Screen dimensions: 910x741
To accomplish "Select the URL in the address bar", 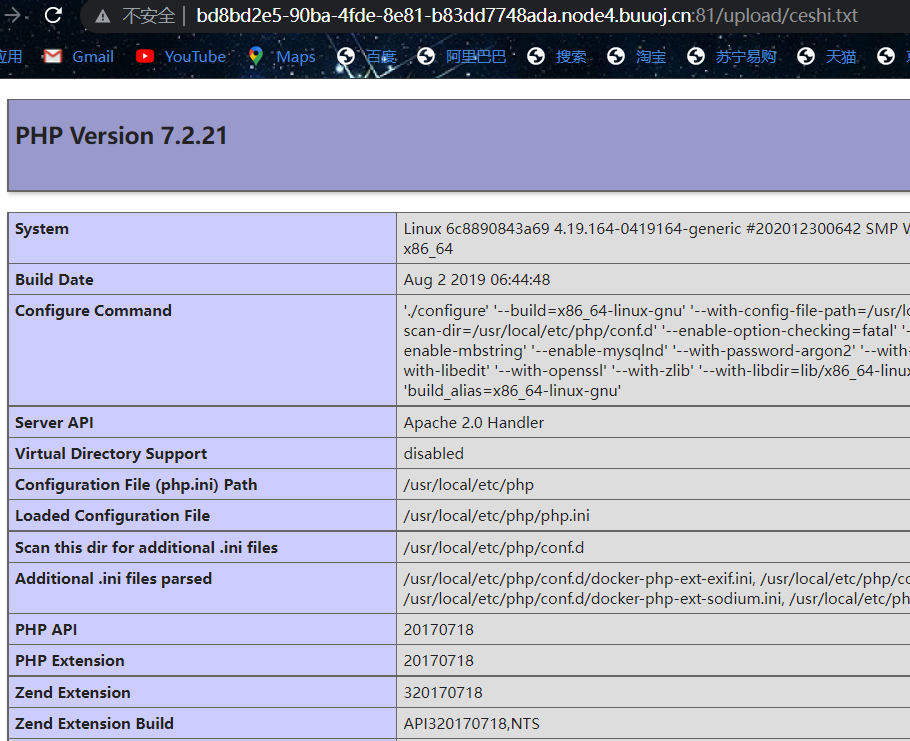I will (x=526, y=16).
